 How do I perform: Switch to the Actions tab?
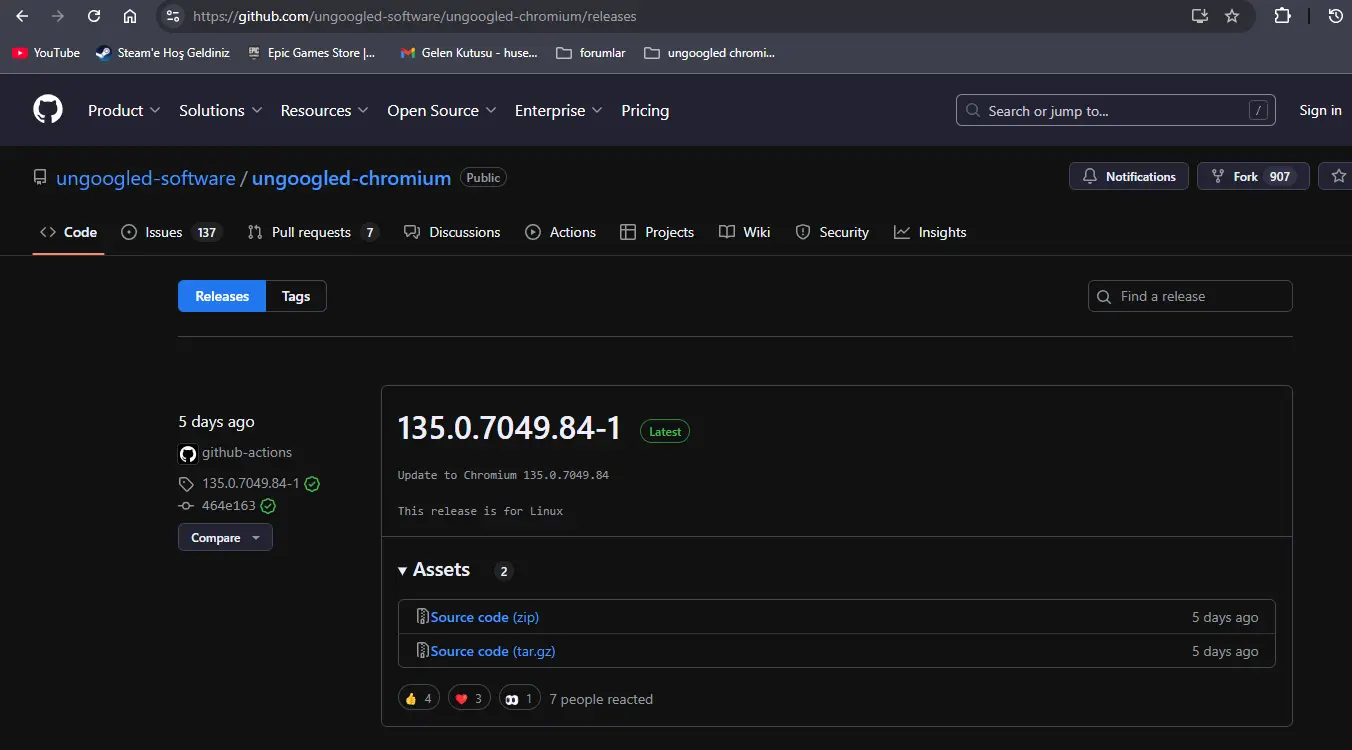click(561, 232)
